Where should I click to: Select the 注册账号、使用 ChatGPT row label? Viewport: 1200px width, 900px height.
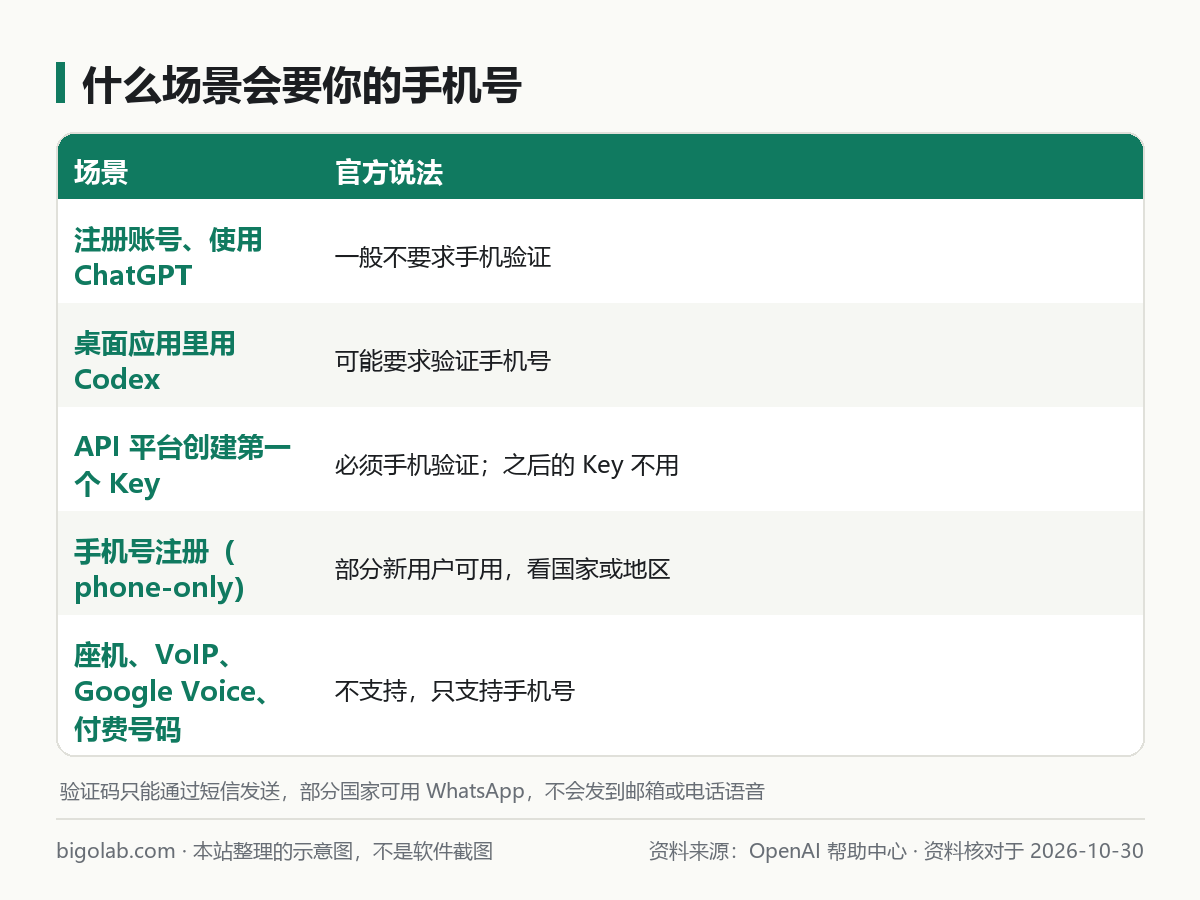coord(168,257)
